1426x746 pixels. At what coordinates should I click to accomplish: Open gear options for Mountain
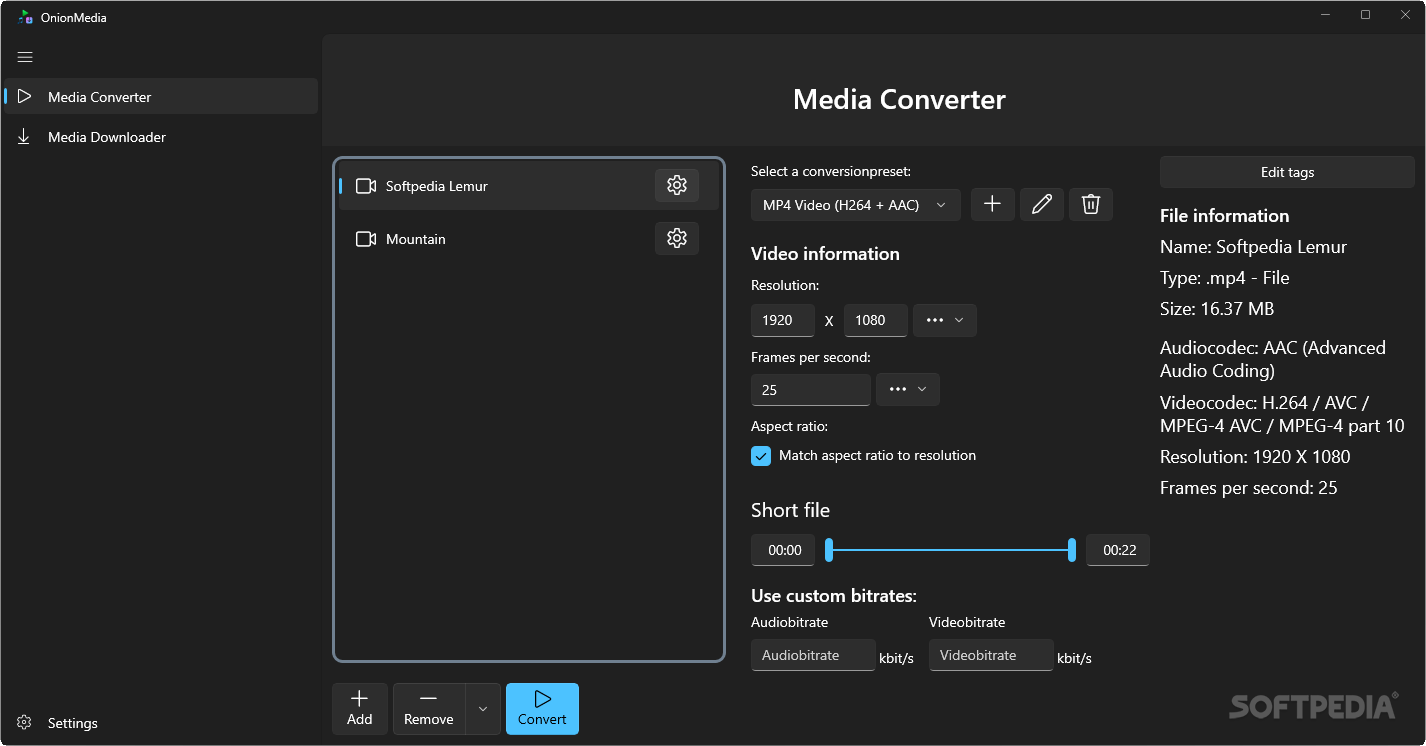[x=677, y=238]
